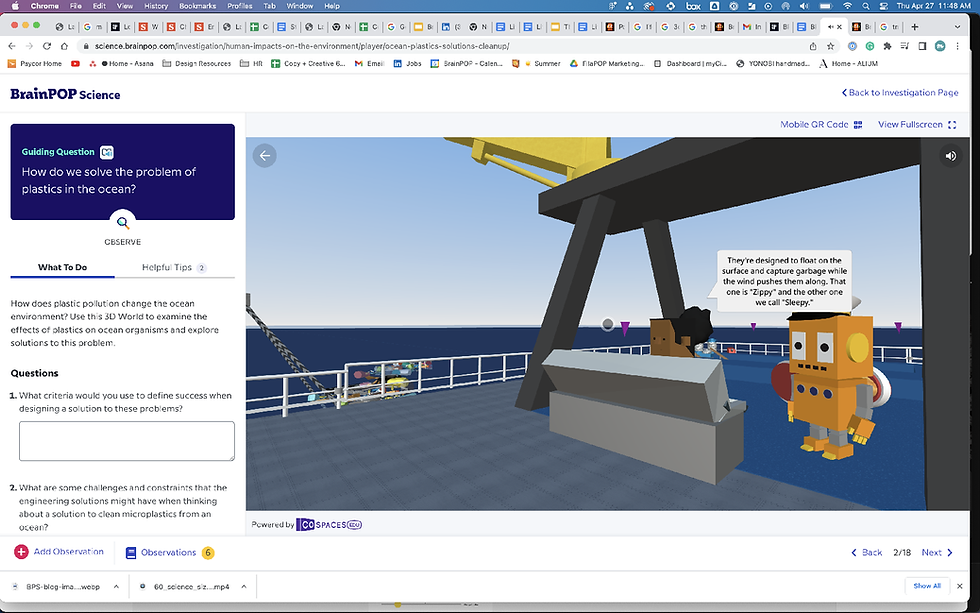Go back in browser history

click(x=12, y=46)
